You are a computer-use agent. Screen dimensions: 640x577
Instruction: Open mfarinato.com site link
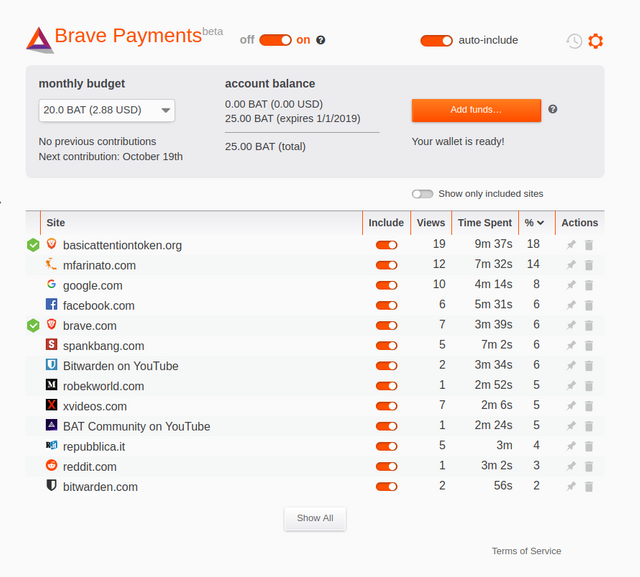[99, 265]
